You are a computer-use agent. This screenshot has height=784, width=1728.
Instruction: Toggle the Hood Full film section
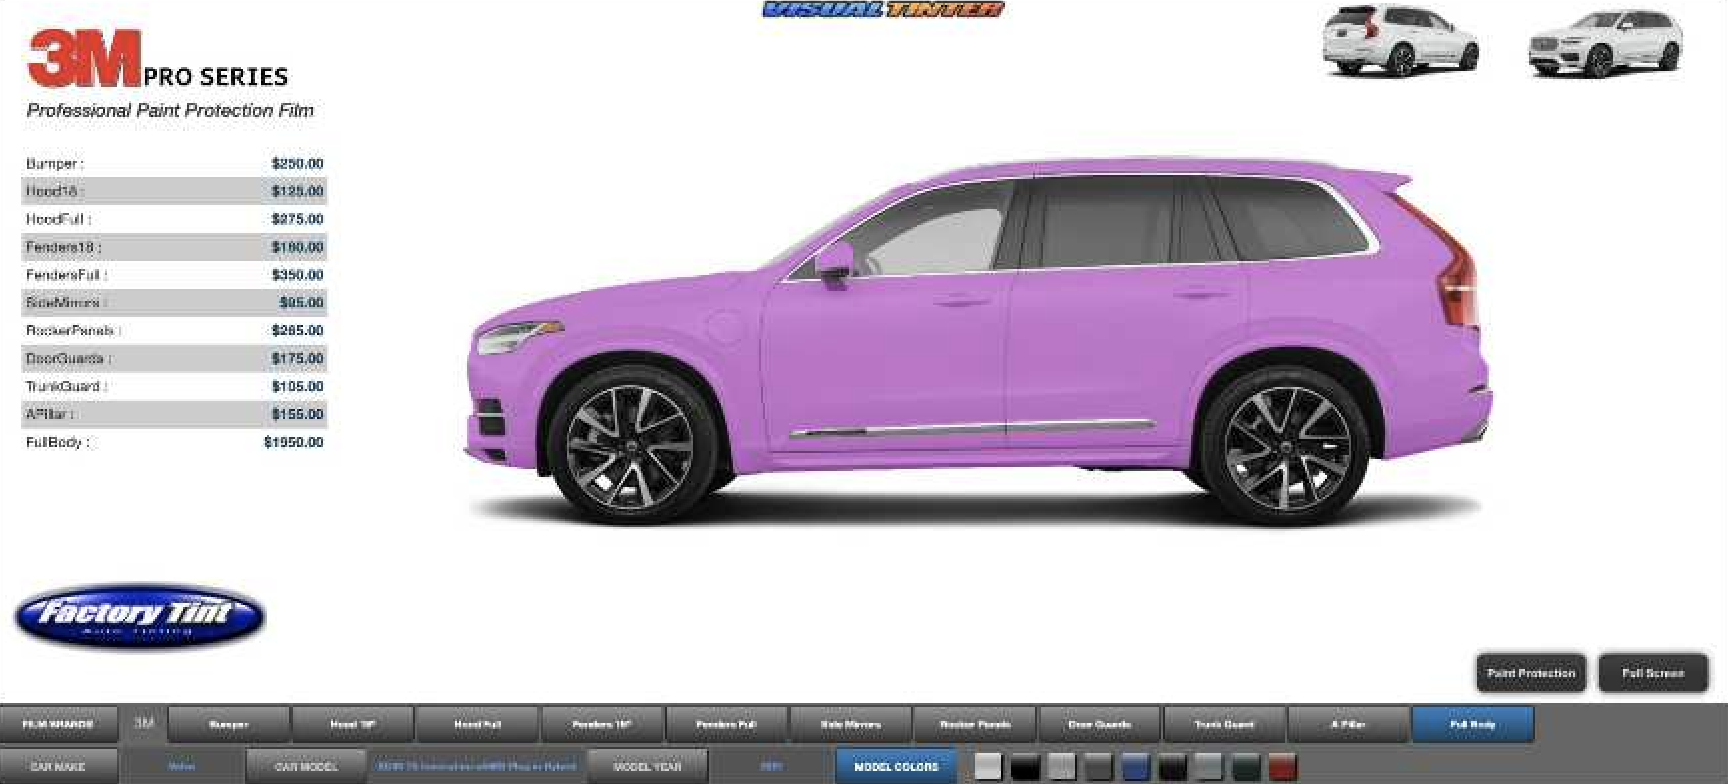pos(478,724)
